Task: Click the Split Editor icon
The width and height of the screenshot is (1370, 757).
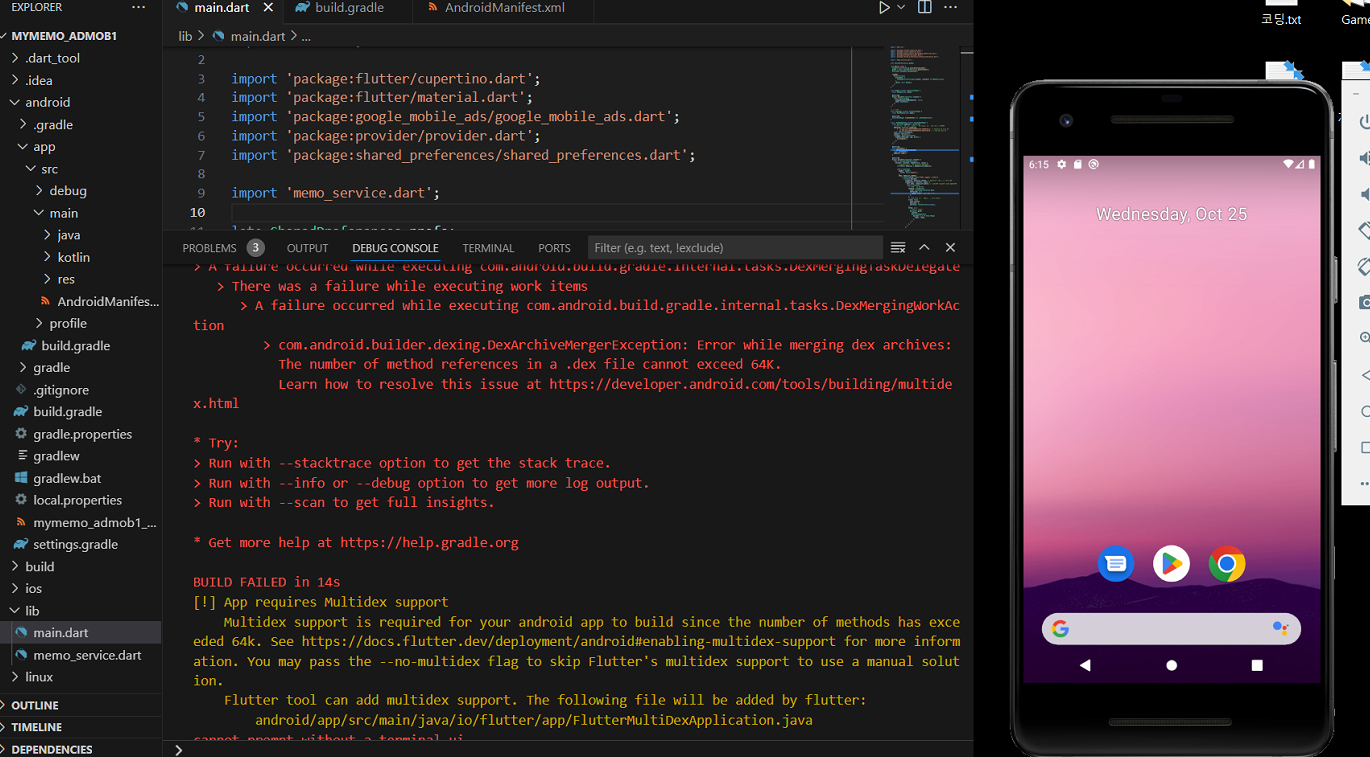Action: tap(925, 8)
